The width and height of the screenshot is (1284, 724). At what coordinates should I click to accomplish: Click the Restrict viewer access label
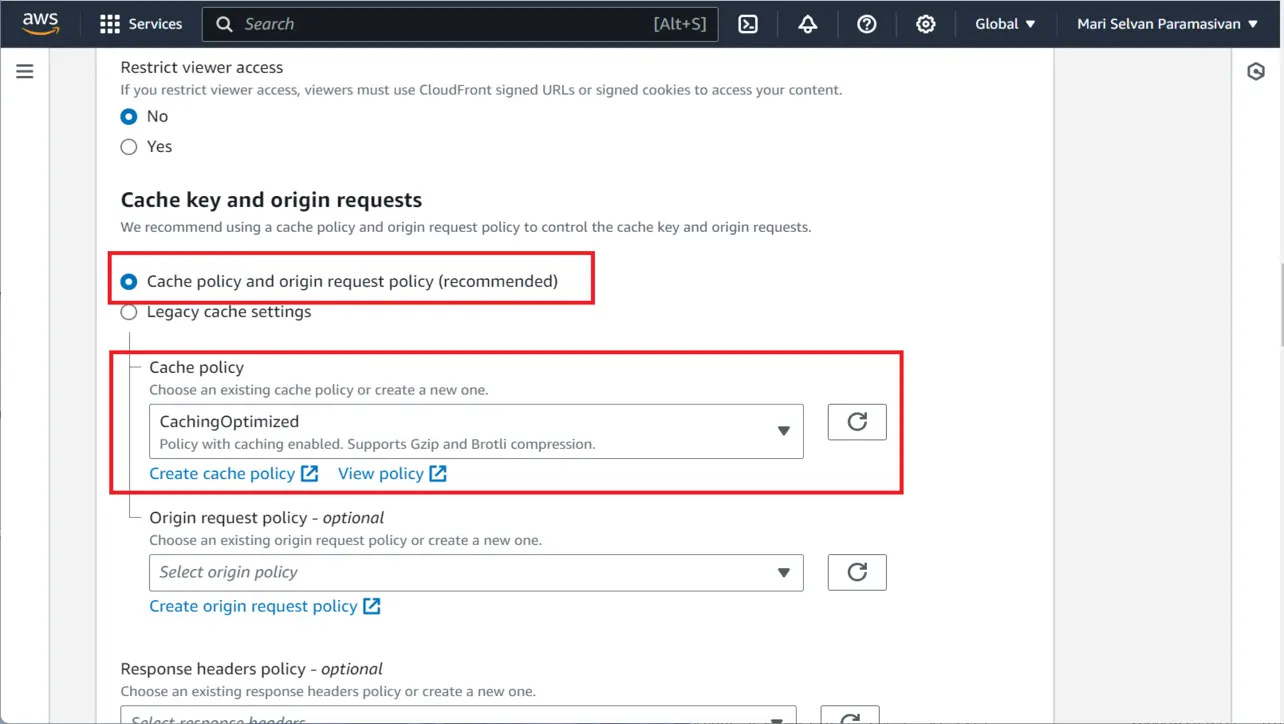(x=201, y=67)
